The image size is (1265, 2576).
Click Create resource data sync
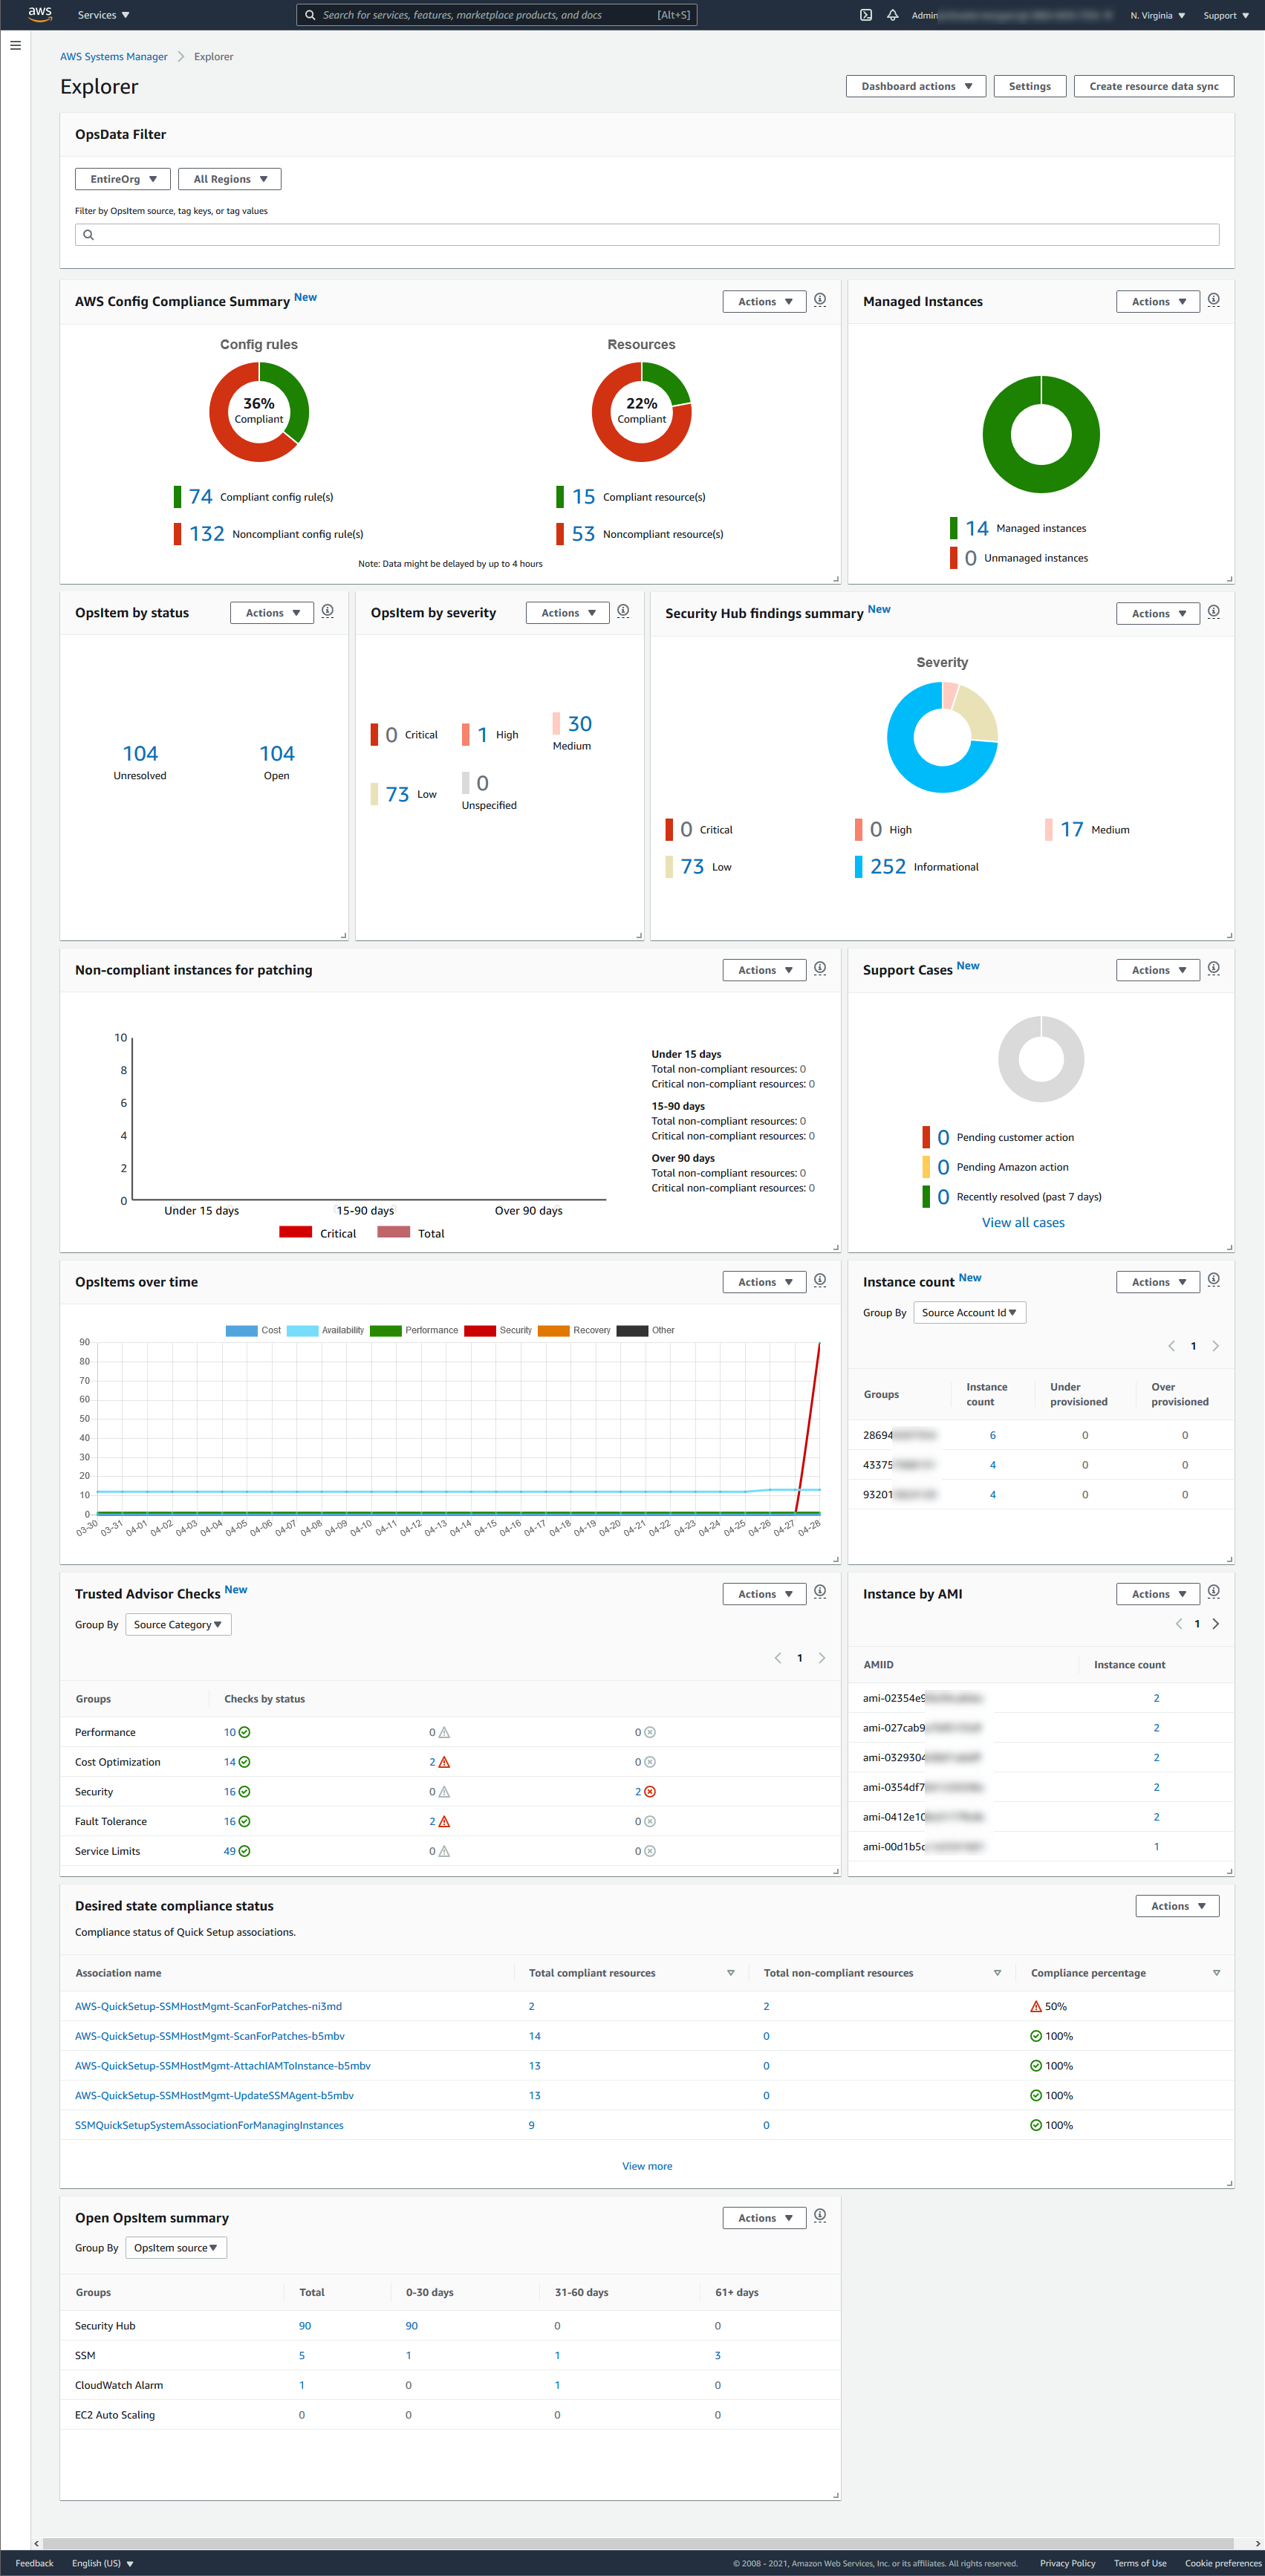tap(1154, 86)
